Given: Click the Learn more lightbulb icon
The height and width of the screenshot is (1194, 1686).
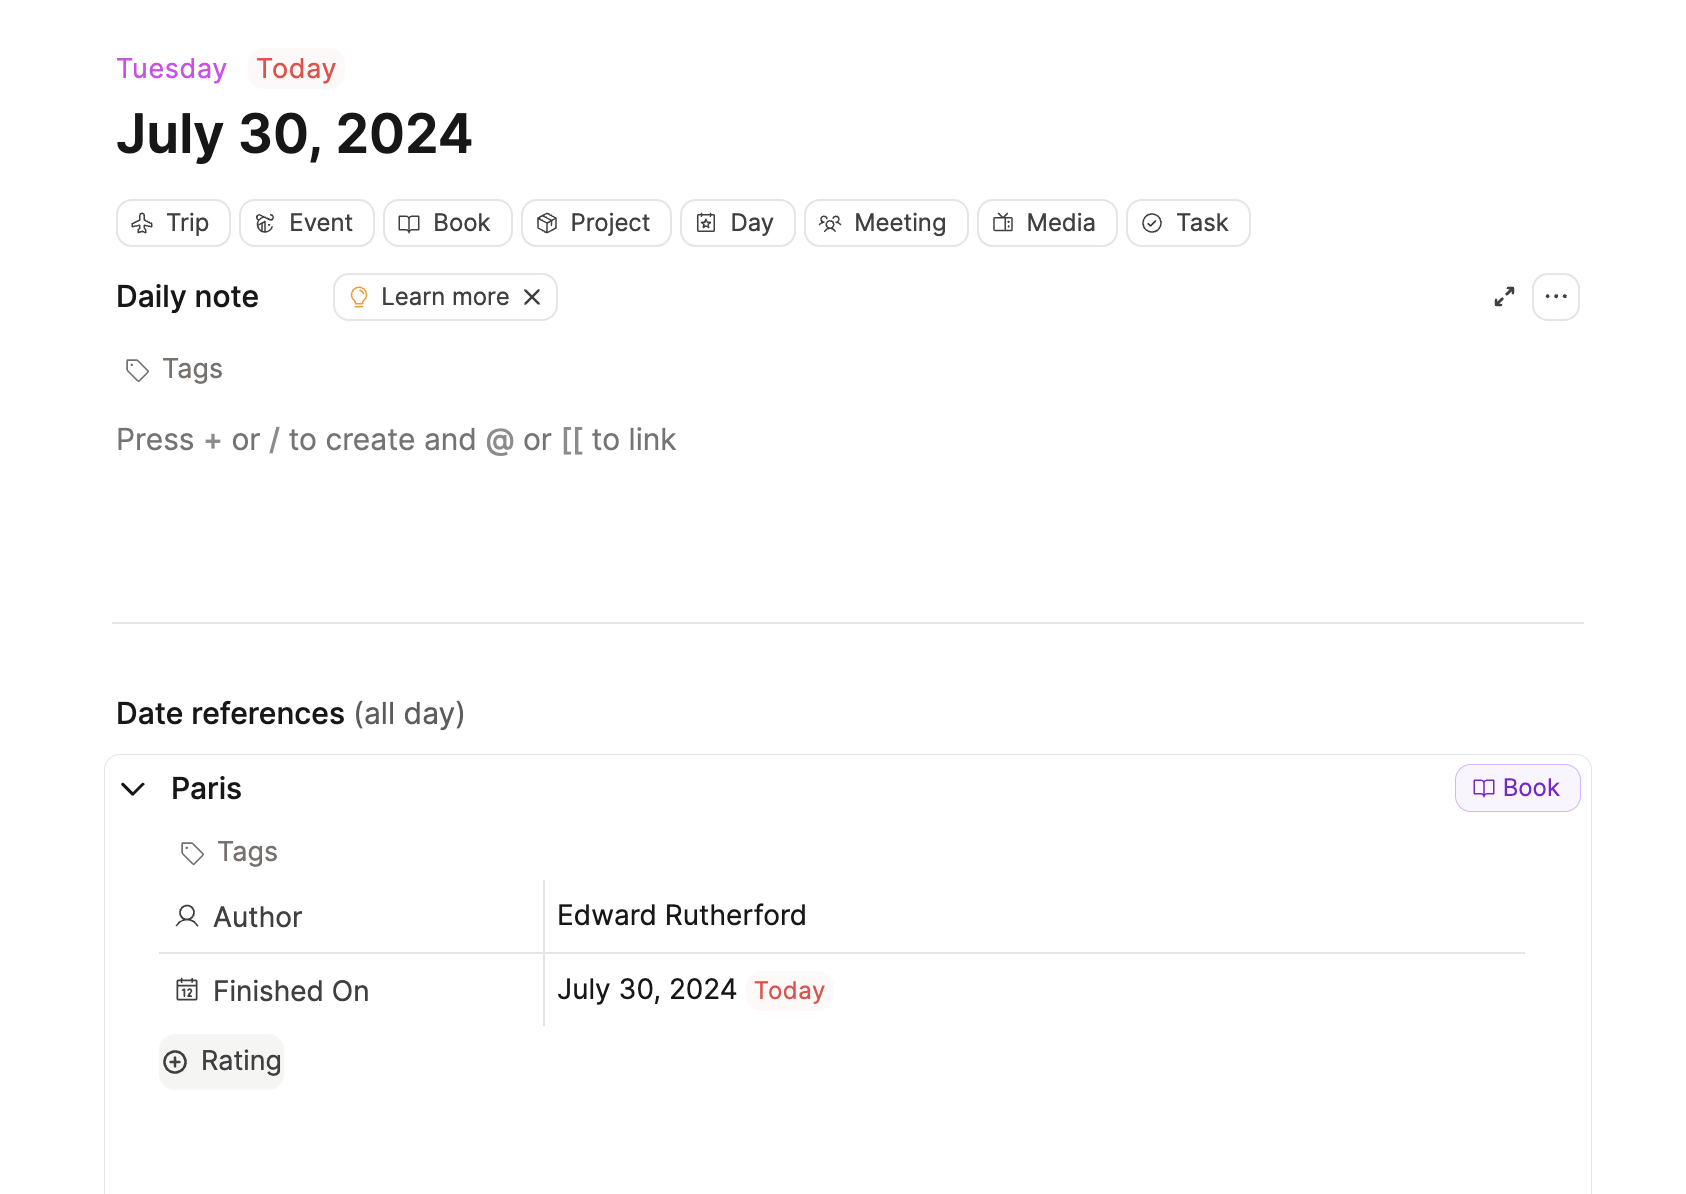Looking at the screenshot, I should (x=359, y=297).
